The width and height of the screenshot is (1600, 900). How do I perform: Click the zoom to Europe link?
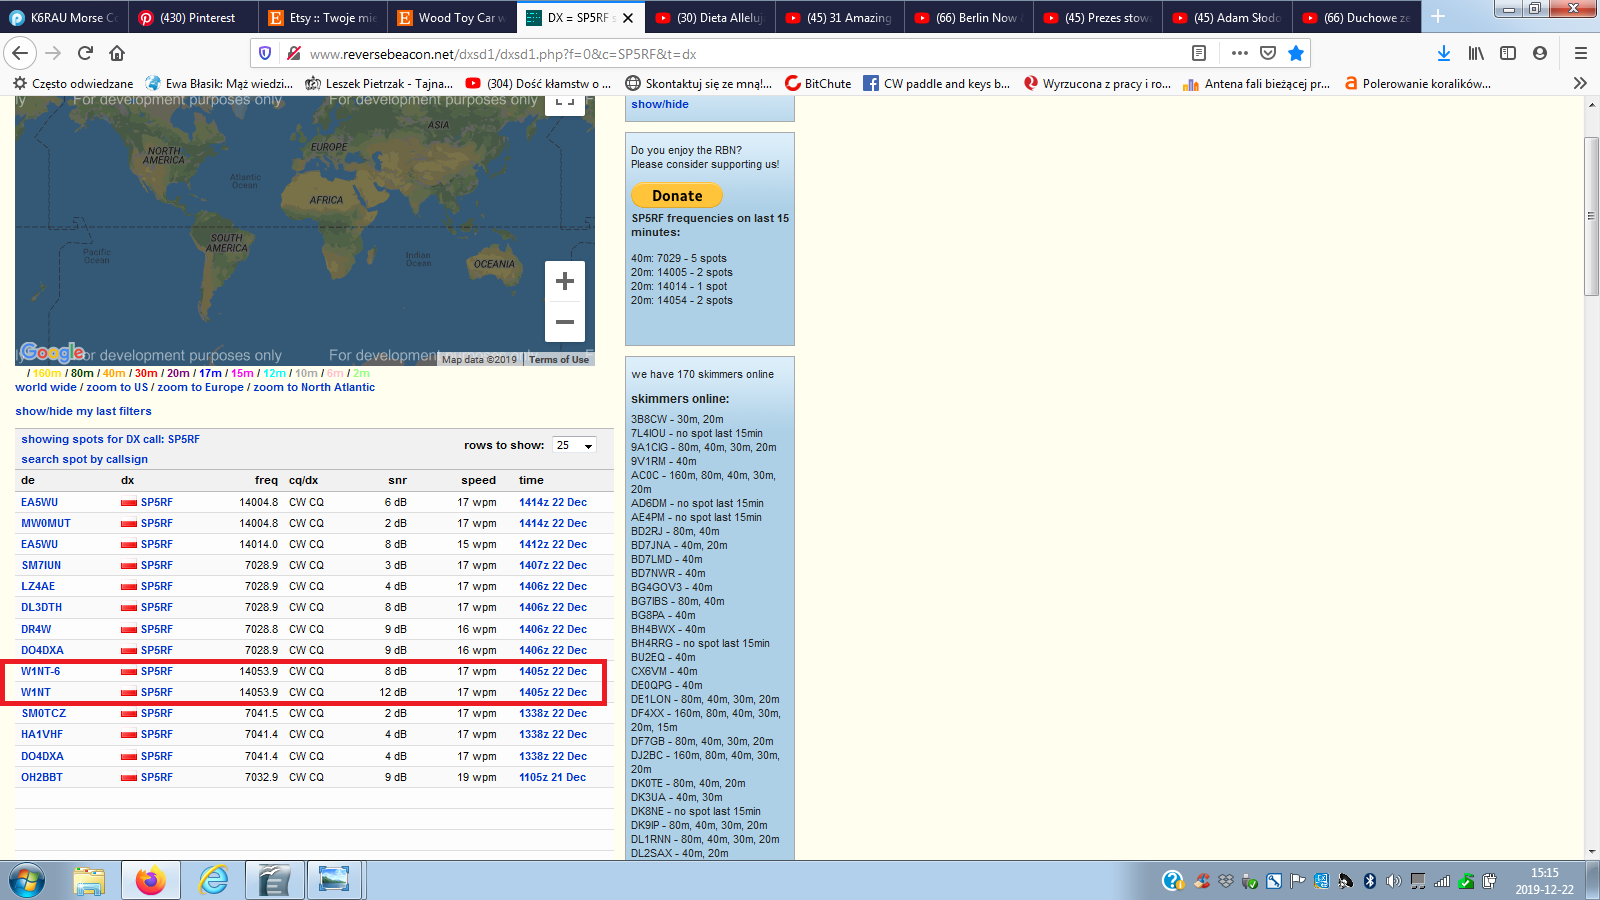pyautogui.click(x=200, y=387)
